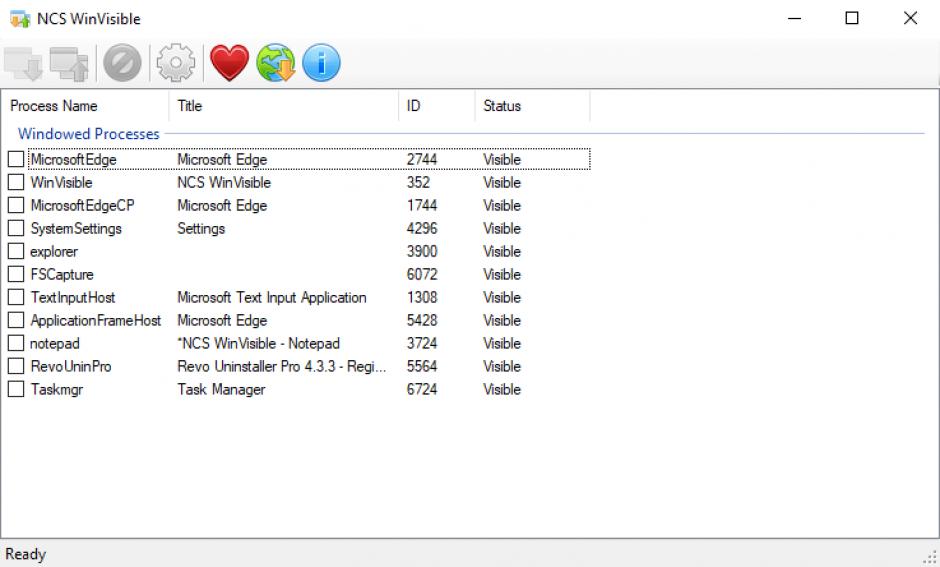Click the globe download update icon
Screen dimensions: 940x567
(x=276, y=62)
